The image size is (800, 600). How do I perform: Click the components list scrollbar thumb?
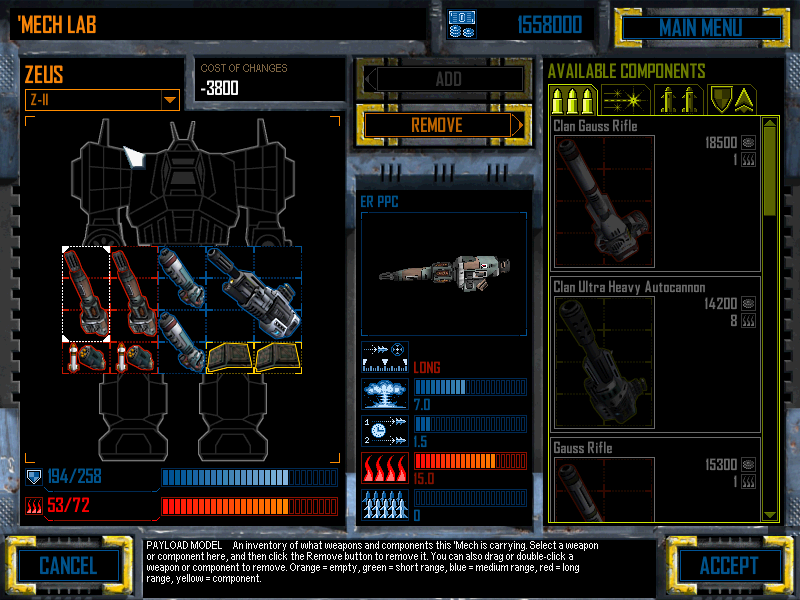[770, 172]
